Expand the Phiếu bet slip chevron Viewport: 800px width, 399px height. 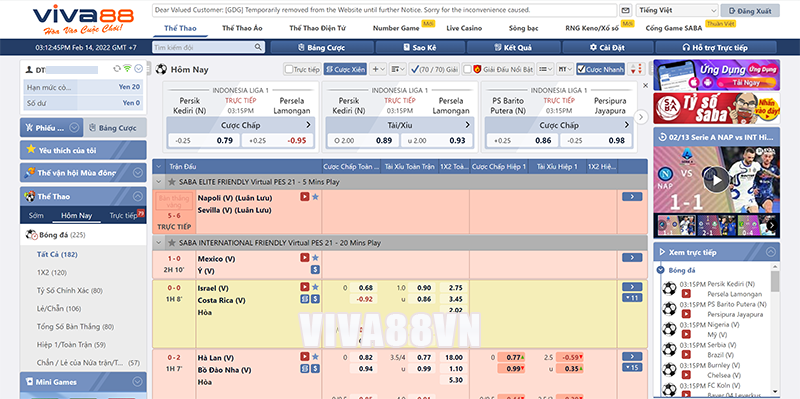(74, 128)
